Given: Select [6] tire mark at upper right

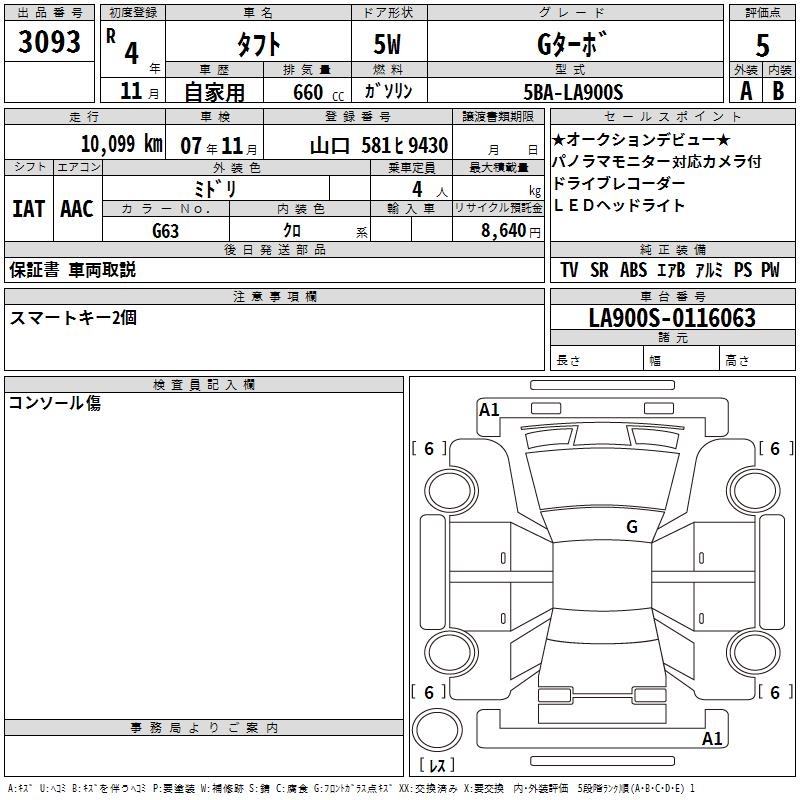Looking at the screenshot, I should coord(776,448).
